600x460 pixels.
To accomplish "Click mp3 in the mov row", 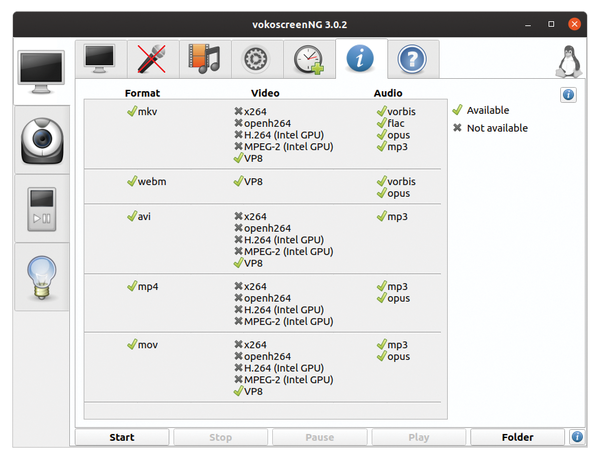I will click(x=392, y=344).
